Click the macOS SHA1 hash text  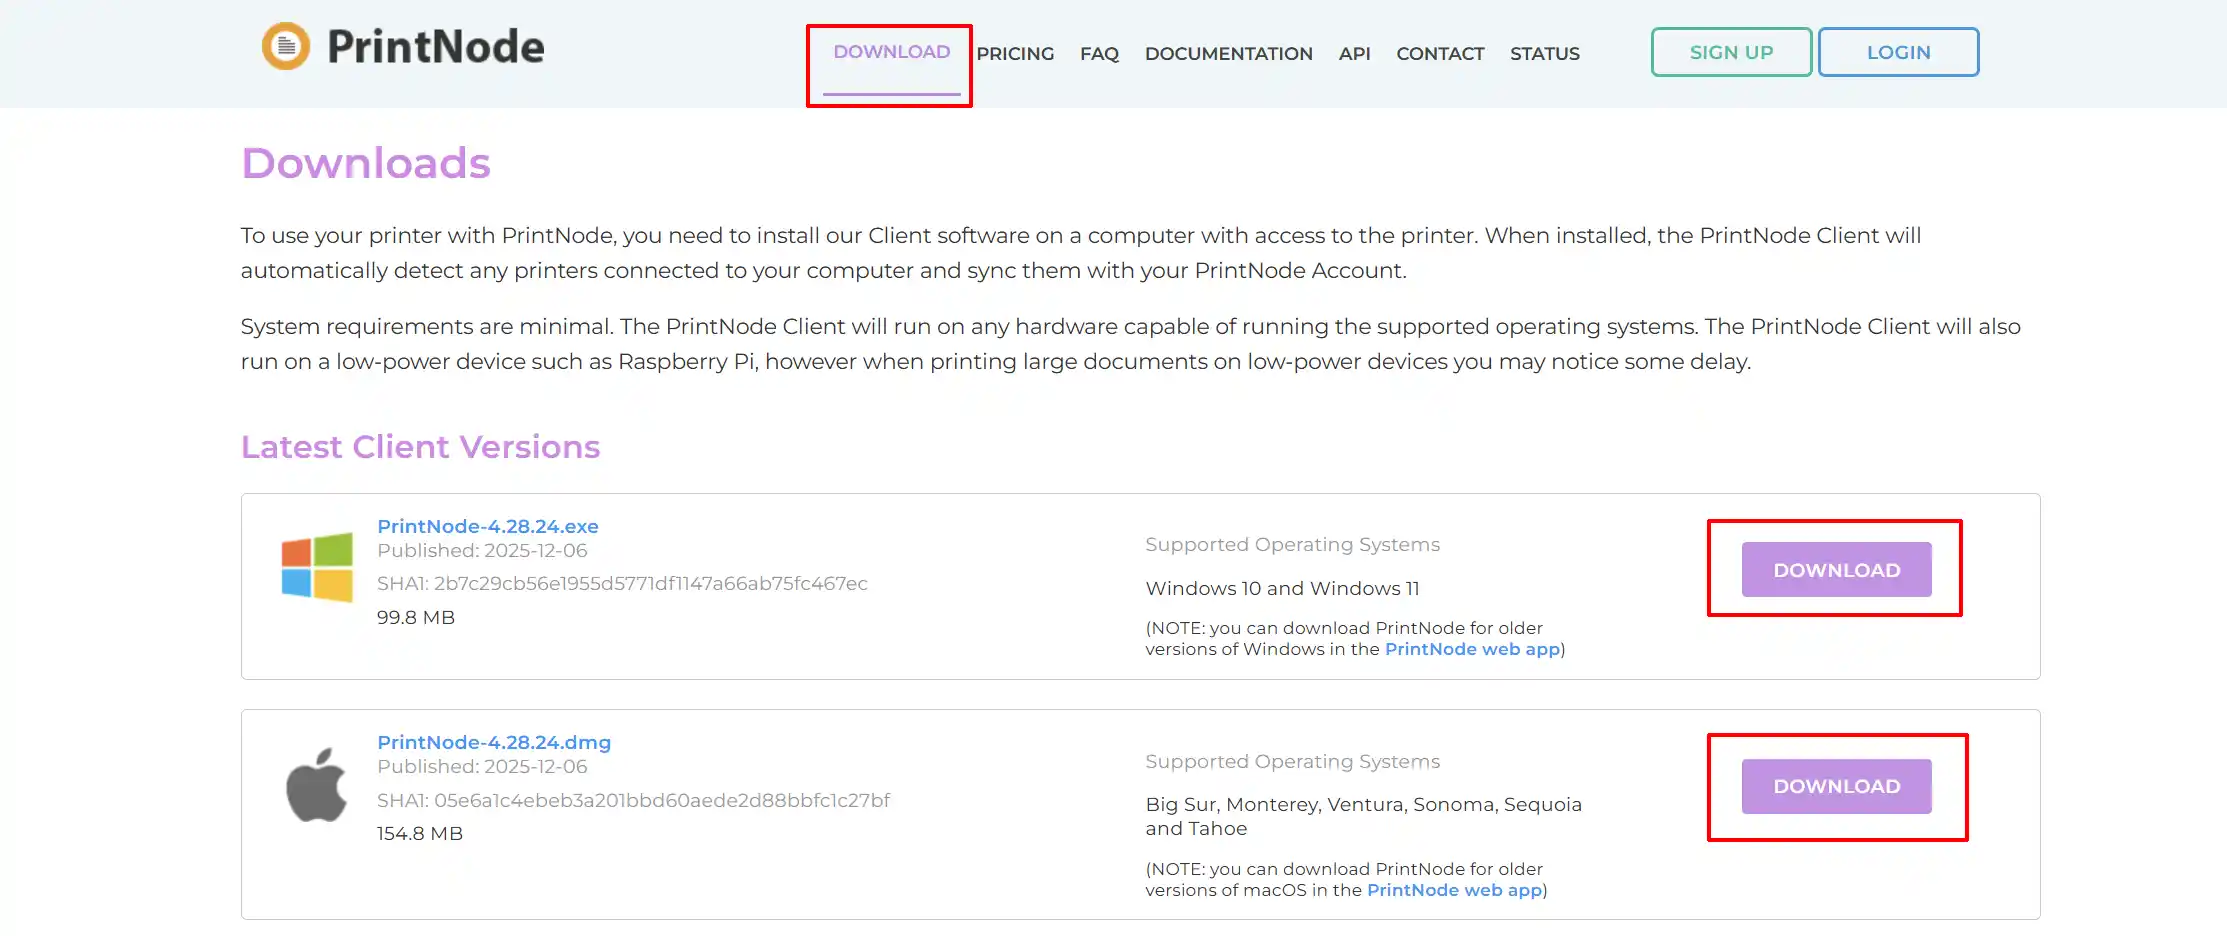(x=633, y=800)
